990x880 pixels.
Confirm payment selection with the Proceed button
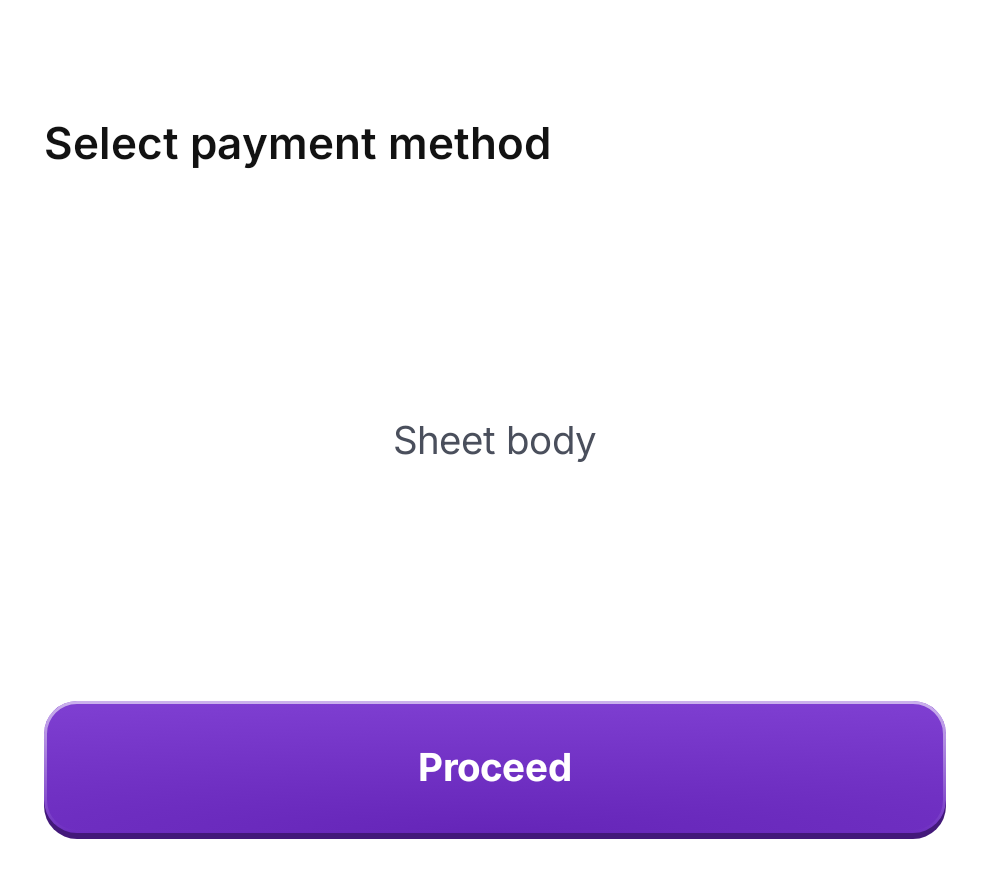pos(494,770)
